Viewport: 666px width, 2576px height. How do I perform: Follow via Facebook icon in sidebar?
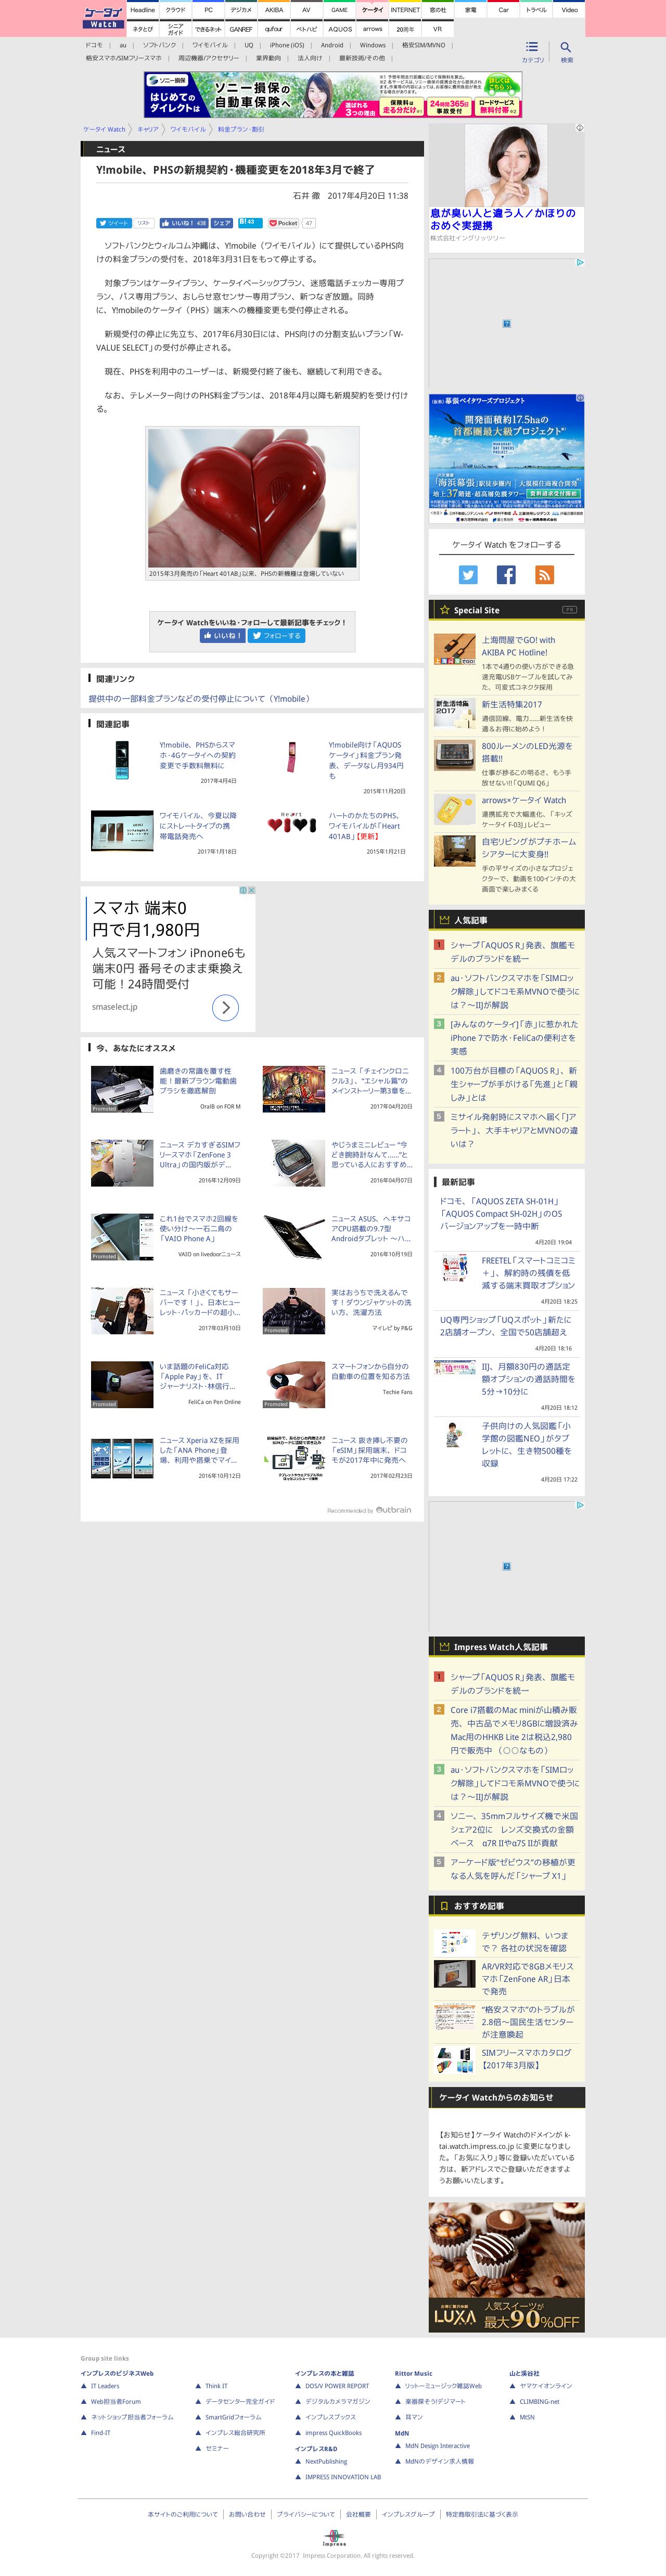[x=506, y=574]
